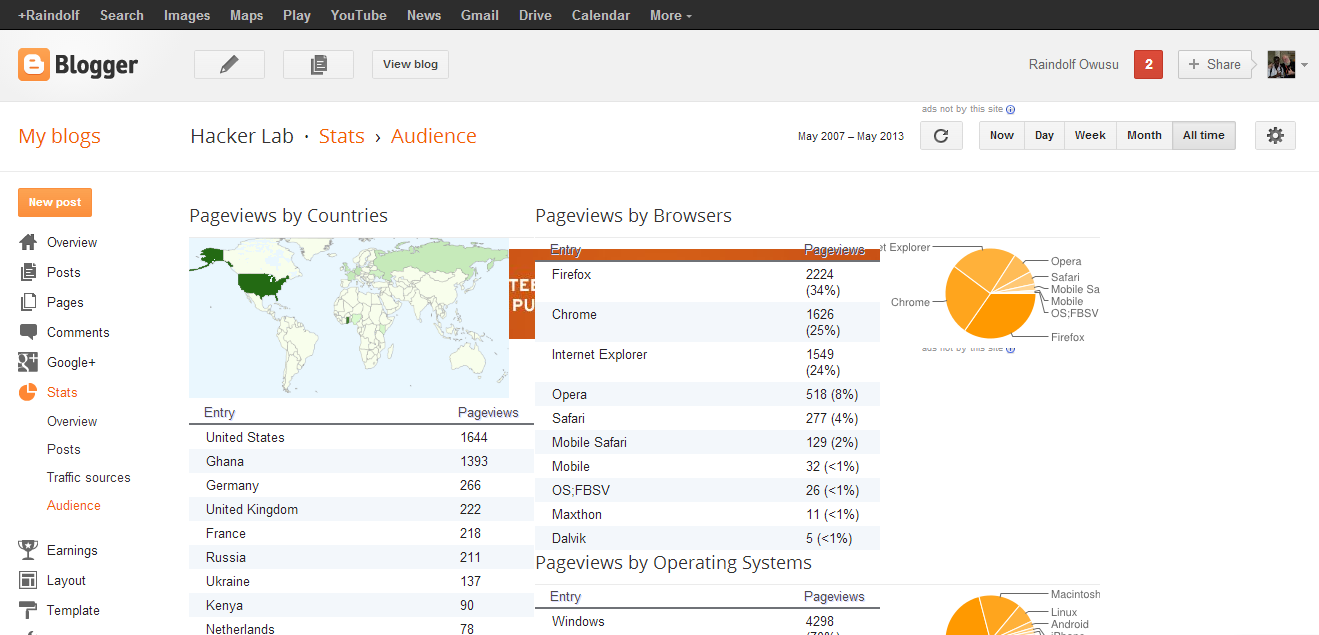1319x635 pixels.
Task: Select the Now time range
Action: tap(1001, 136)
